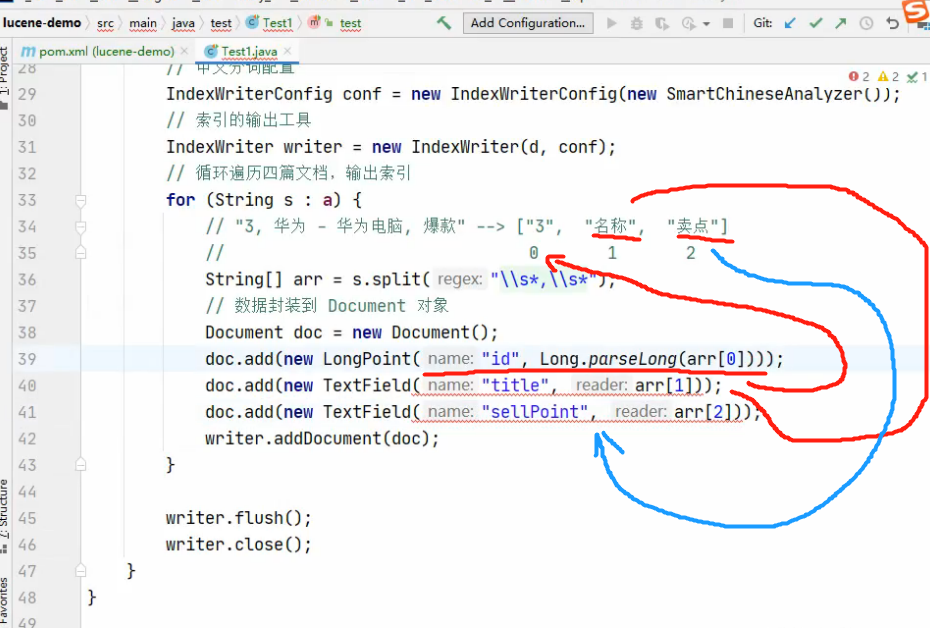This screenshot has width=930, height=628.
Task: Open the Structure tool window
Action: click(x=5, y=515)
